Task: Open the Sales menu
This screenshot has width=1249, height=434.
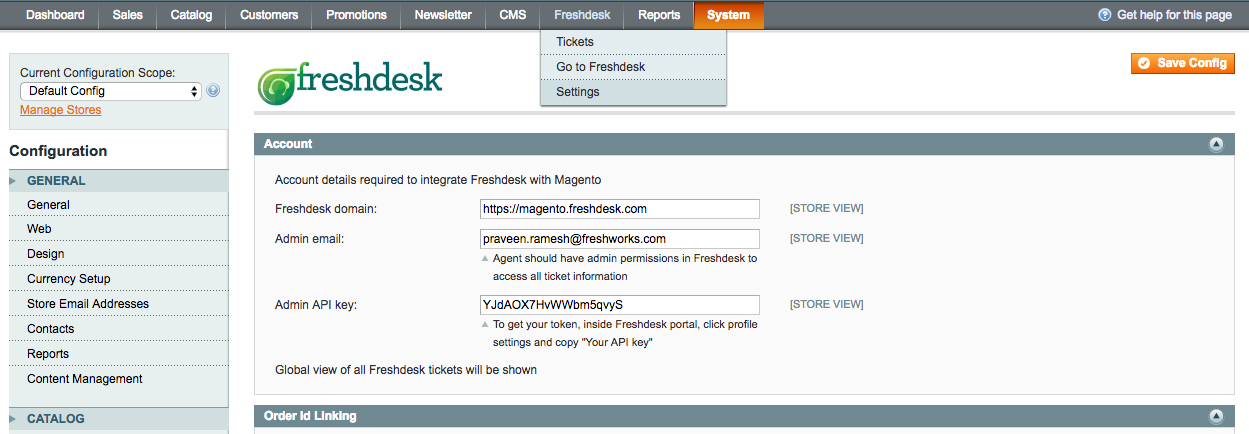Action: coord(127,15)
